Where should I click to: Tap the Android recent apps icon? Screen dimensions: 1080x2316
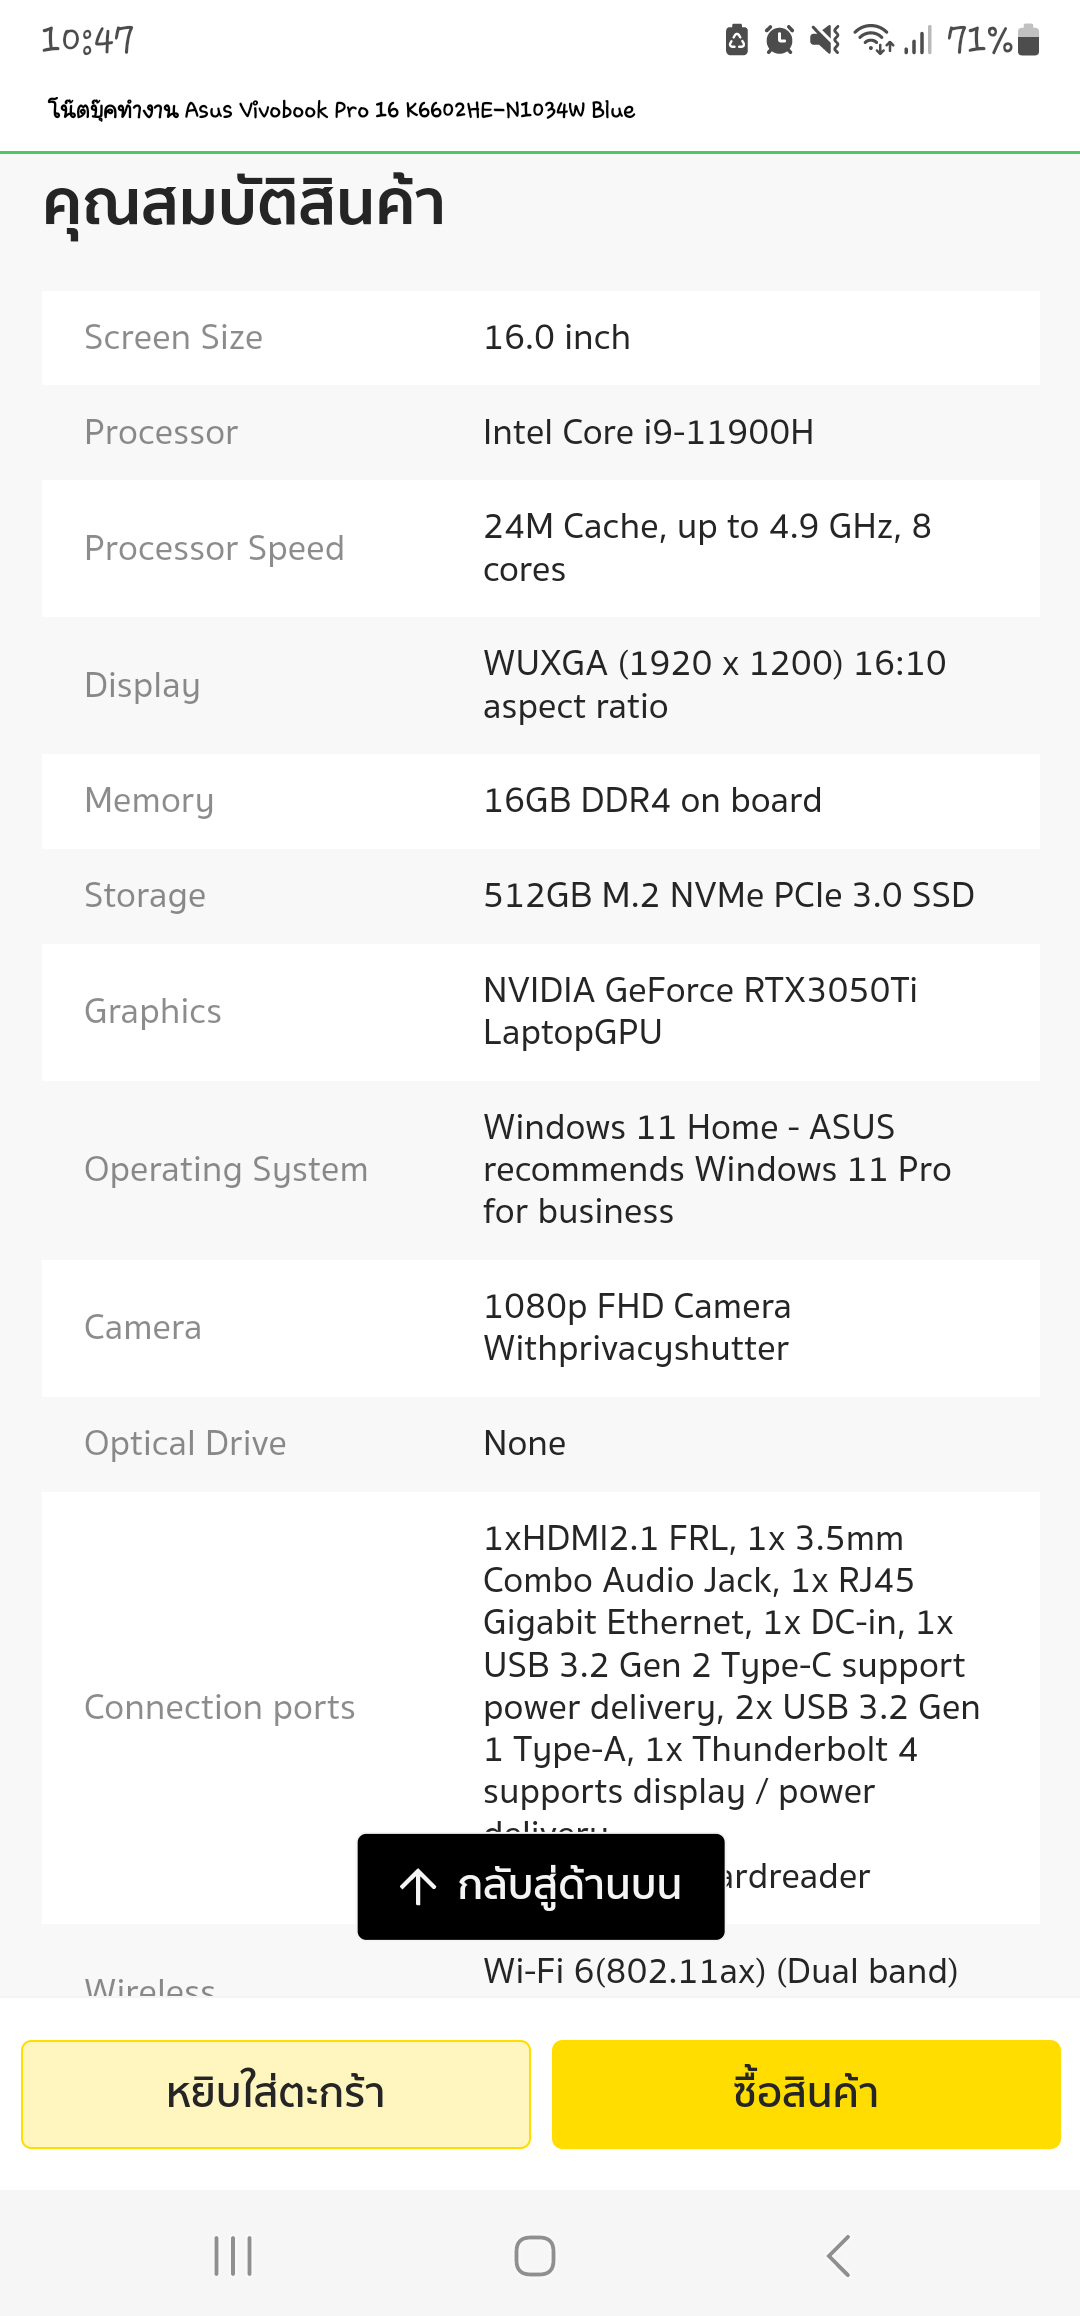233,2256
